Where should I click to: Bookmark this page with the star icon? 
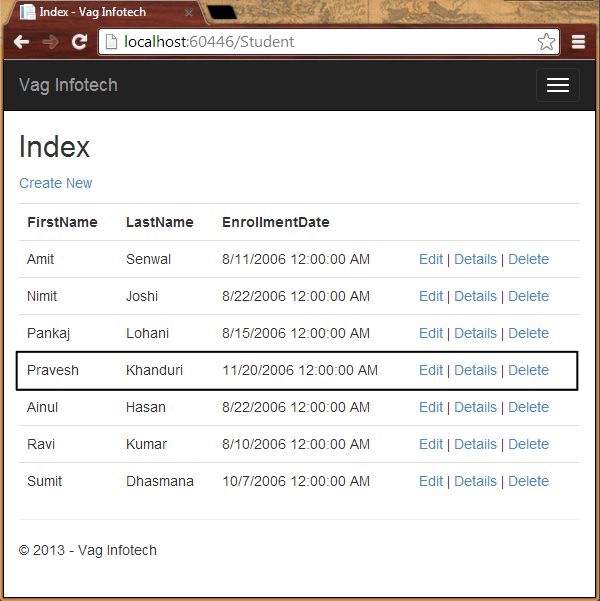point(546,41)
